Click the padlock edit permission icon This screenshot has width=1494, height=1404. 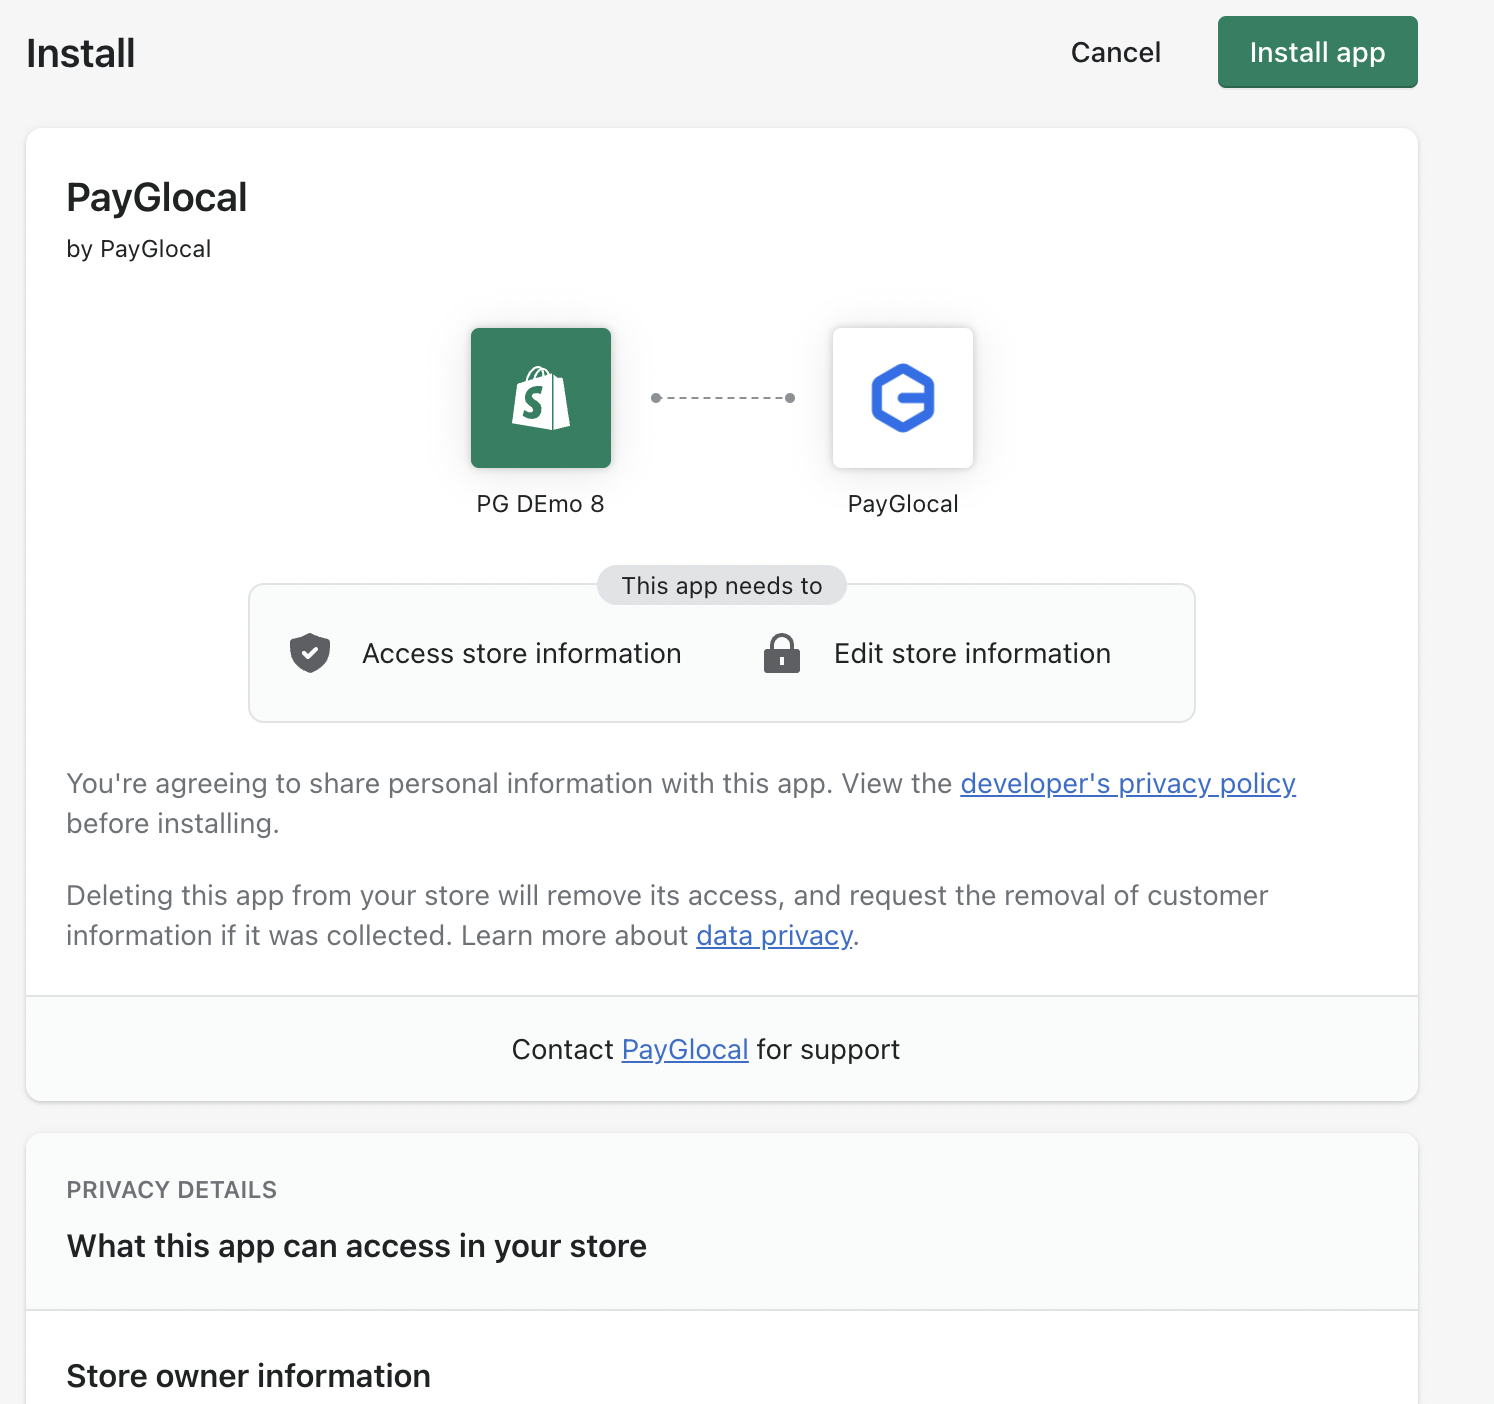pyautogui.click(x=782, y=653)
